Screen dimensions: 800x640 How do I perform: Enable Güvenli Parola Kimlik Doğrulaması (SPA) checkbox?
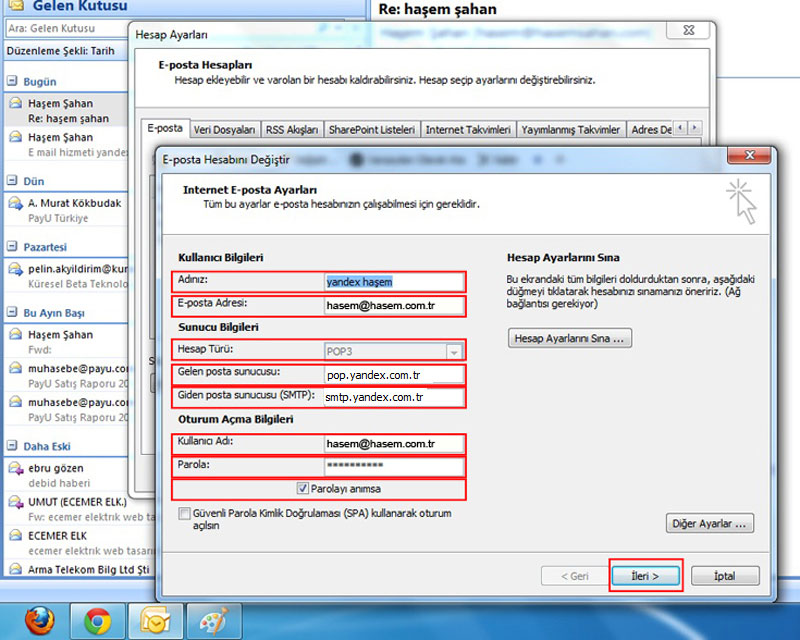pos(184,513)
